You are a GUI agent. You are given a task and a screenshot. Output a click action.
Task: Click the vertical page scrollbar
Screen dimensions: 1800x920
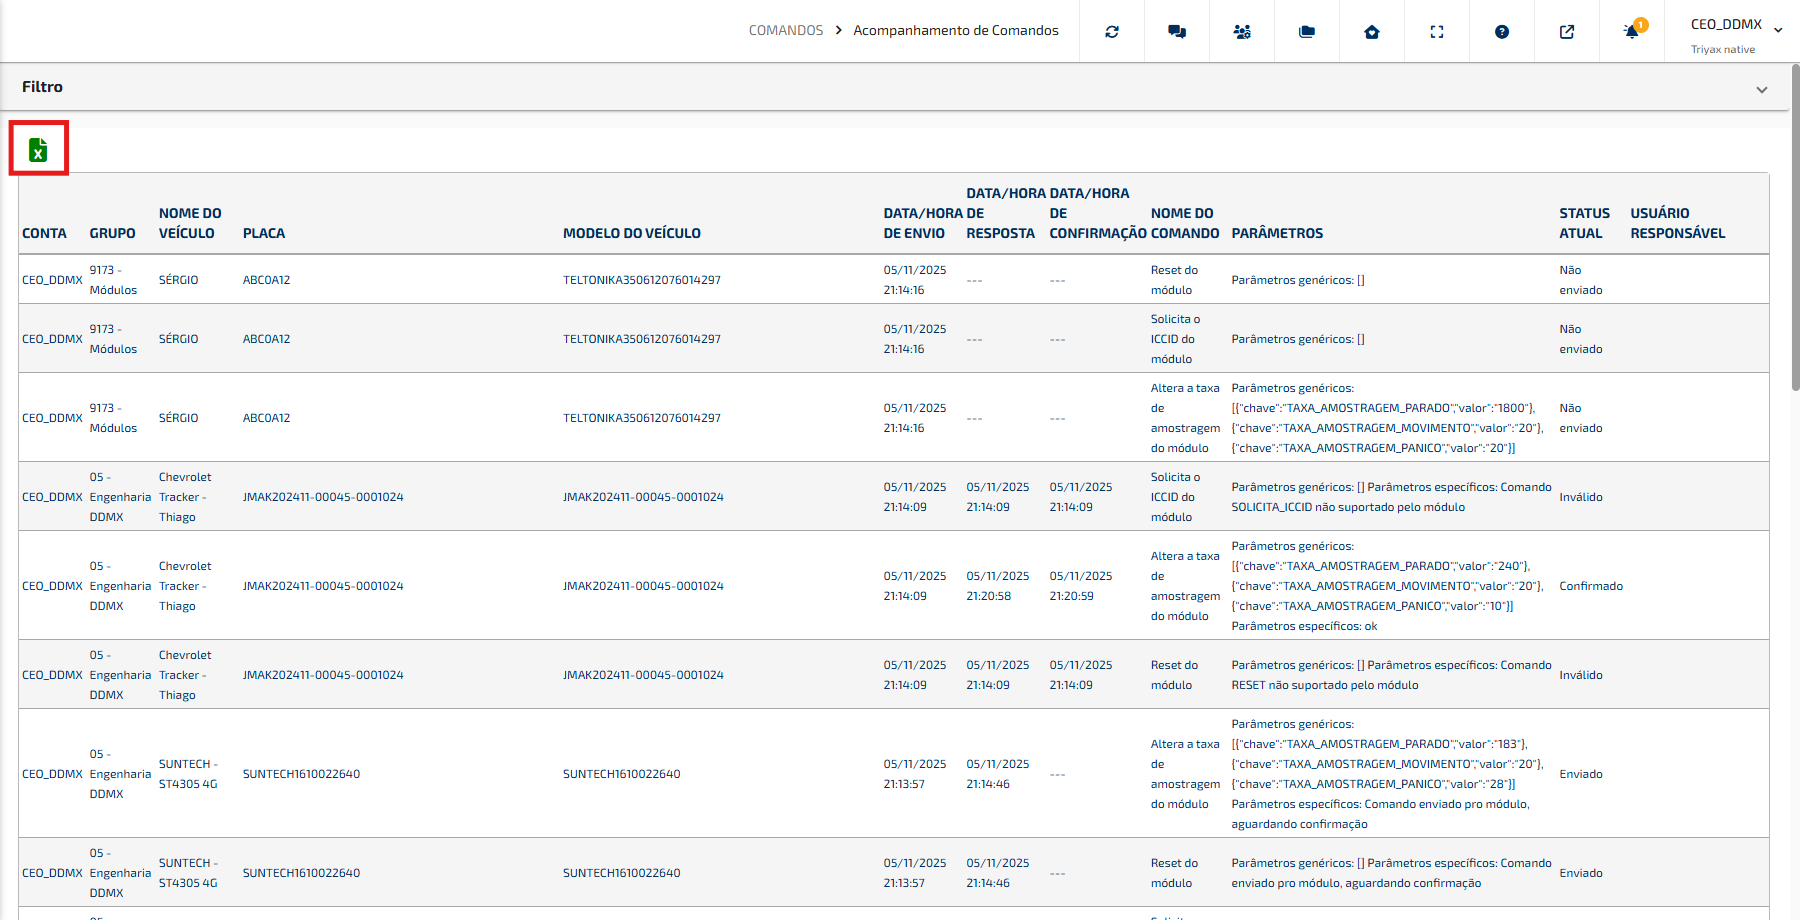[1795, 227]
